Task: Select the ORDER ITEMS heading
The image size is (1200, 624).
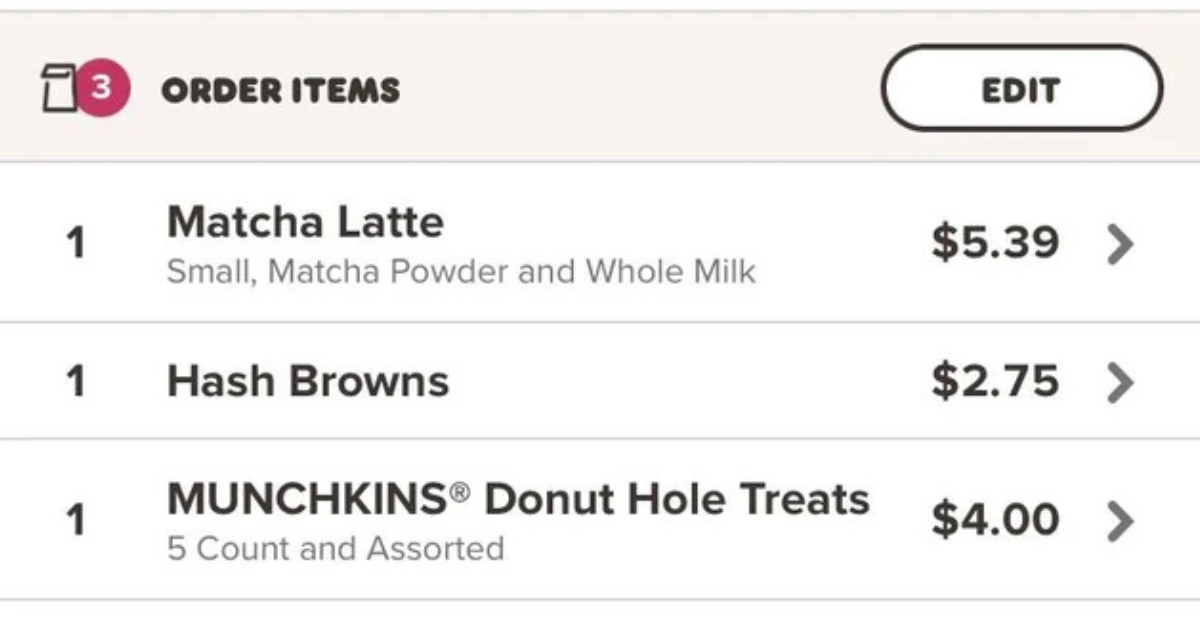Action: point(280,90)
